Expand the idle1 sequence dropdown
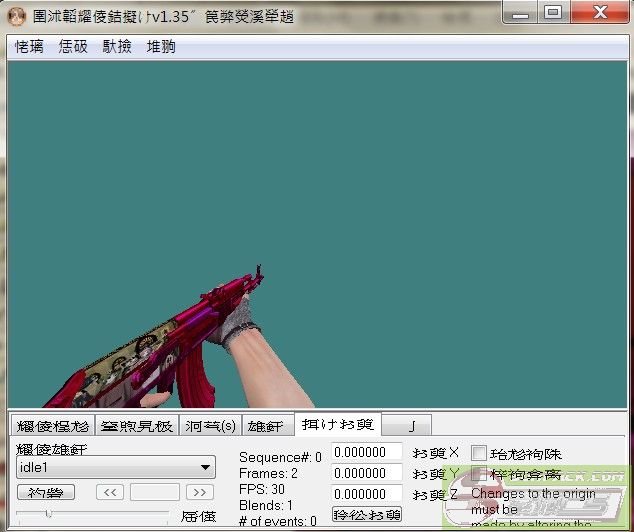The image size is (634, 532). (x=116, y=467)
